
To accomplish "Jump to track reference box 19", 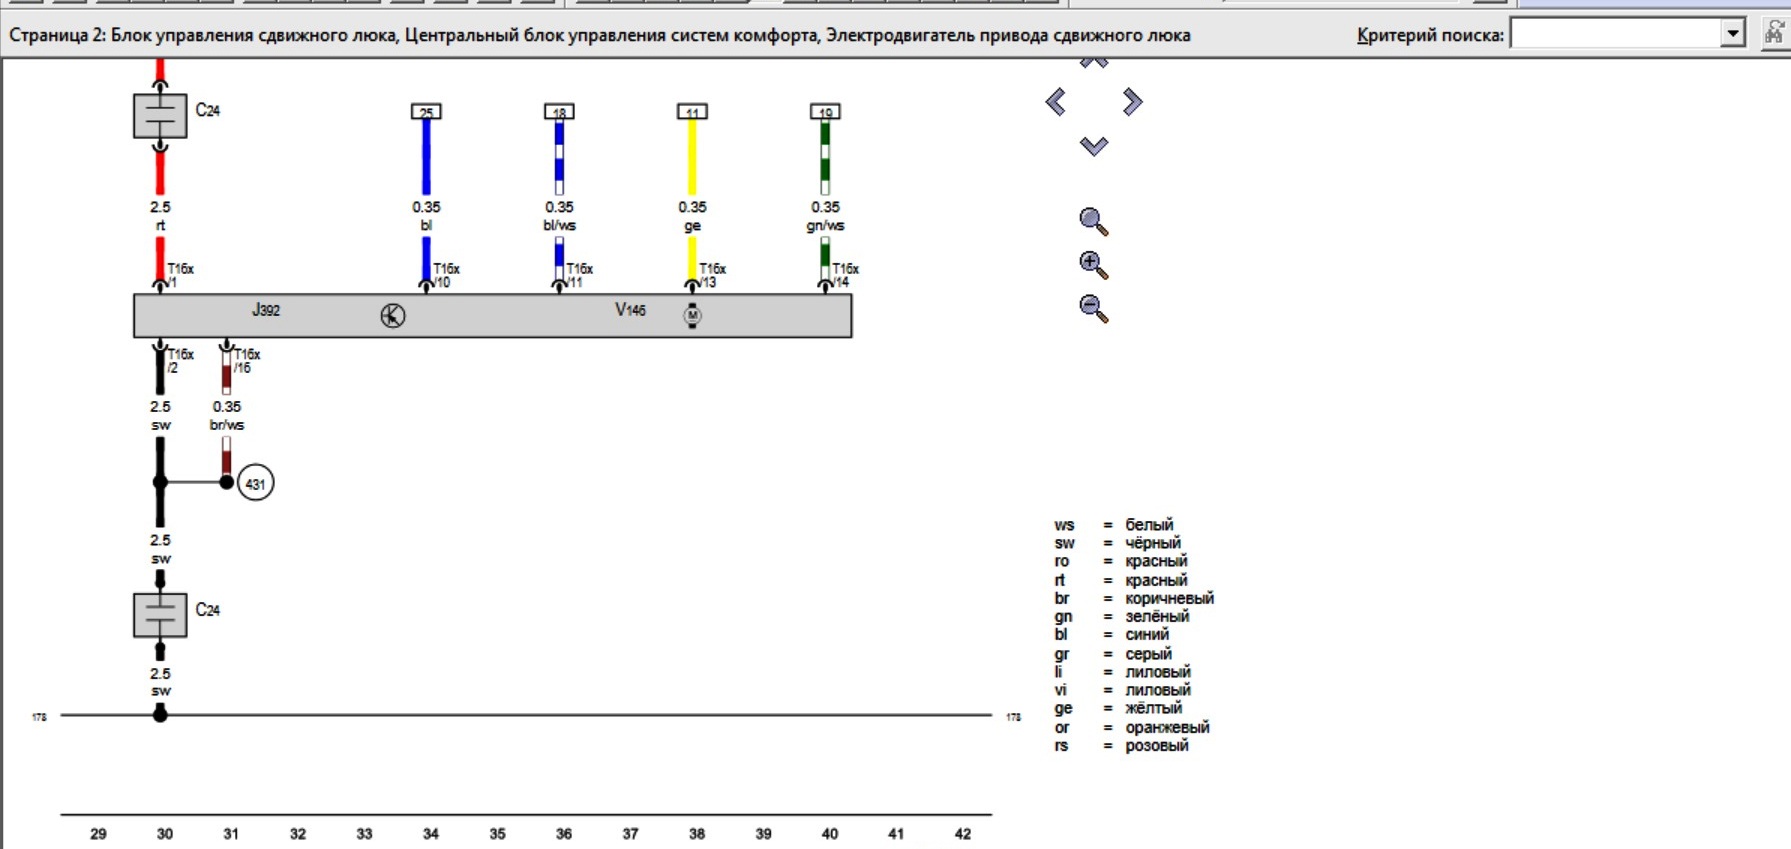I will [x=825, y=112].
